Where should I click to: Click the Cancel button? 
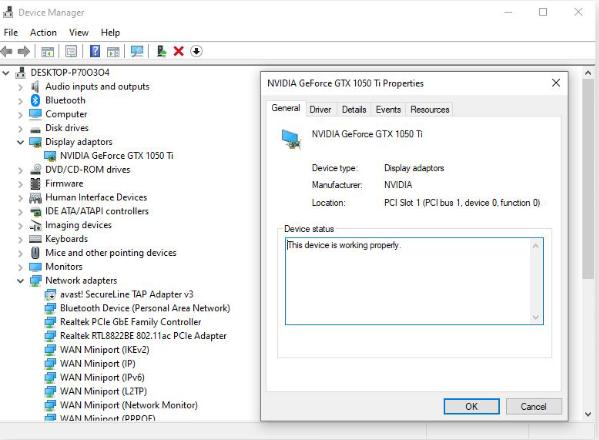click(x=533, y=406)
